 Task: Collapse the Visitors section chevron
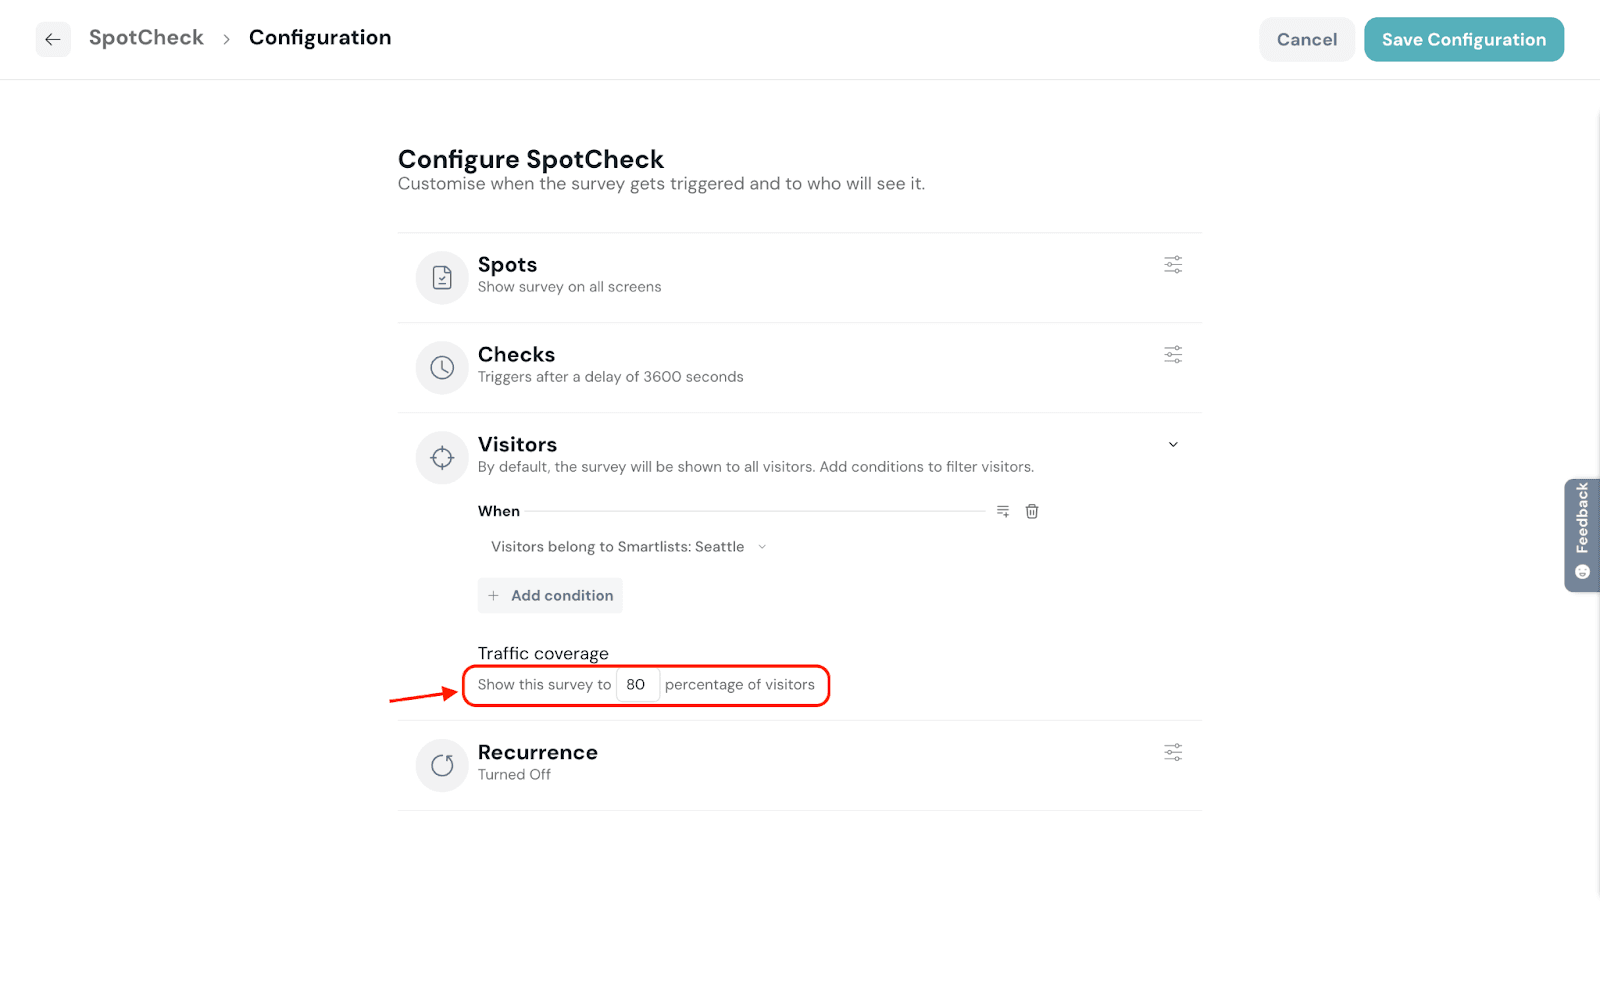coord(1173,445)
